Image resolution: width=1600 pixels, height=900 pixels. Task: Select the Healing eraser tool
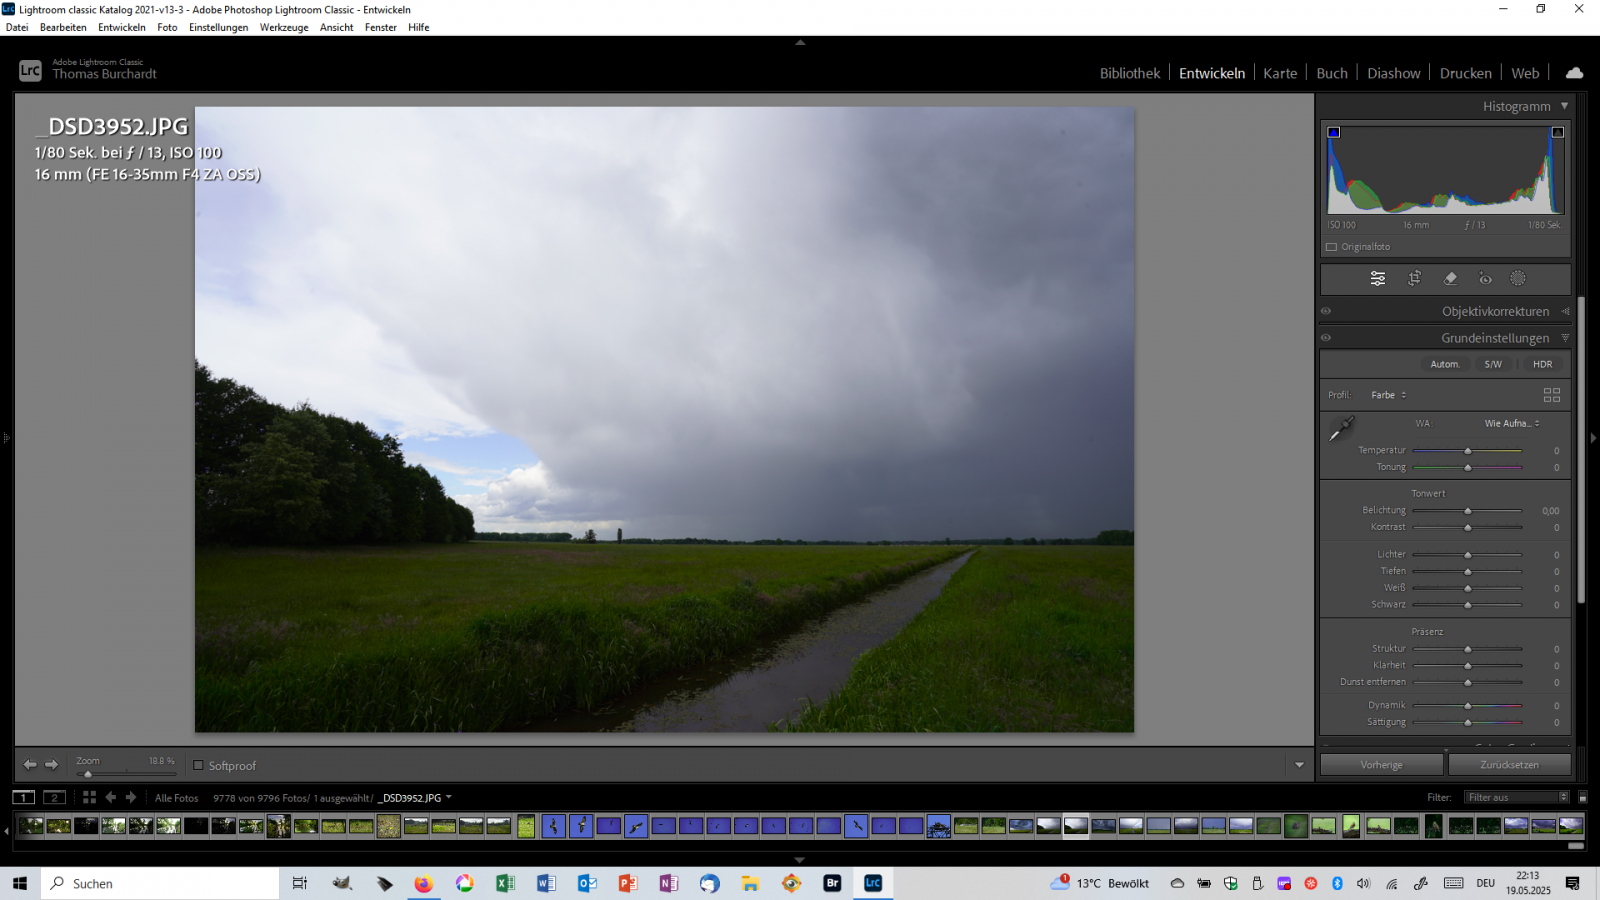tap(1450, 279)
